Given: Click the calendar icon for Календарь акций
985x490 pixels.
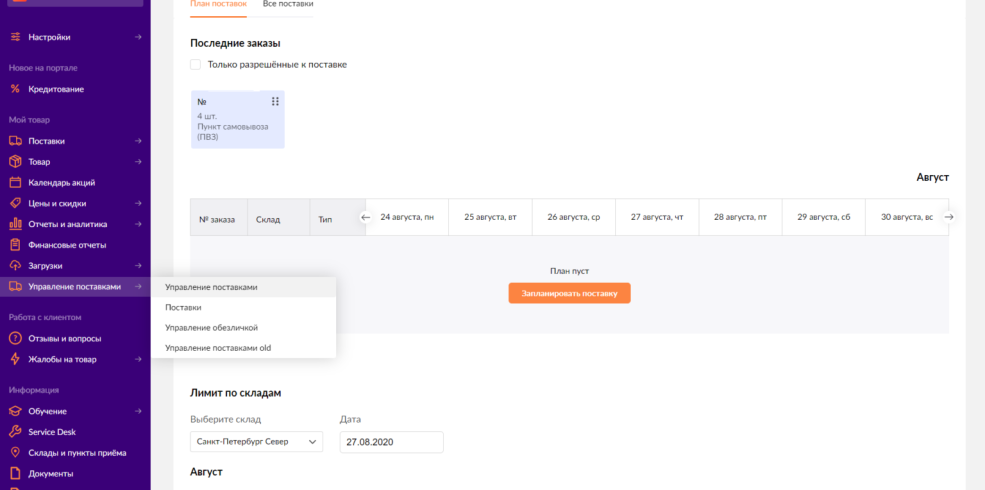Looking at the screenshot, I should point(15,183).
